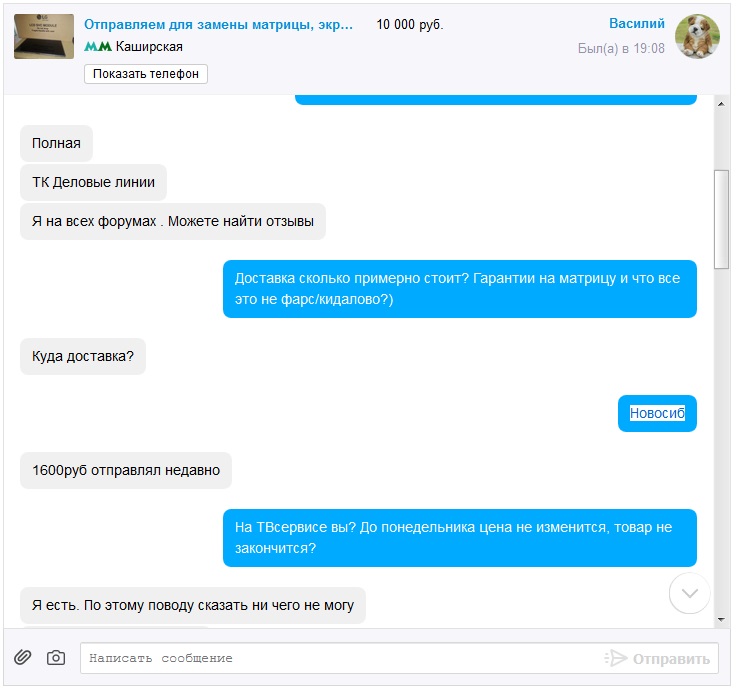
Task: Click the scrollbar up arrow
Action: pyautogui.click(x=721, y=104)
